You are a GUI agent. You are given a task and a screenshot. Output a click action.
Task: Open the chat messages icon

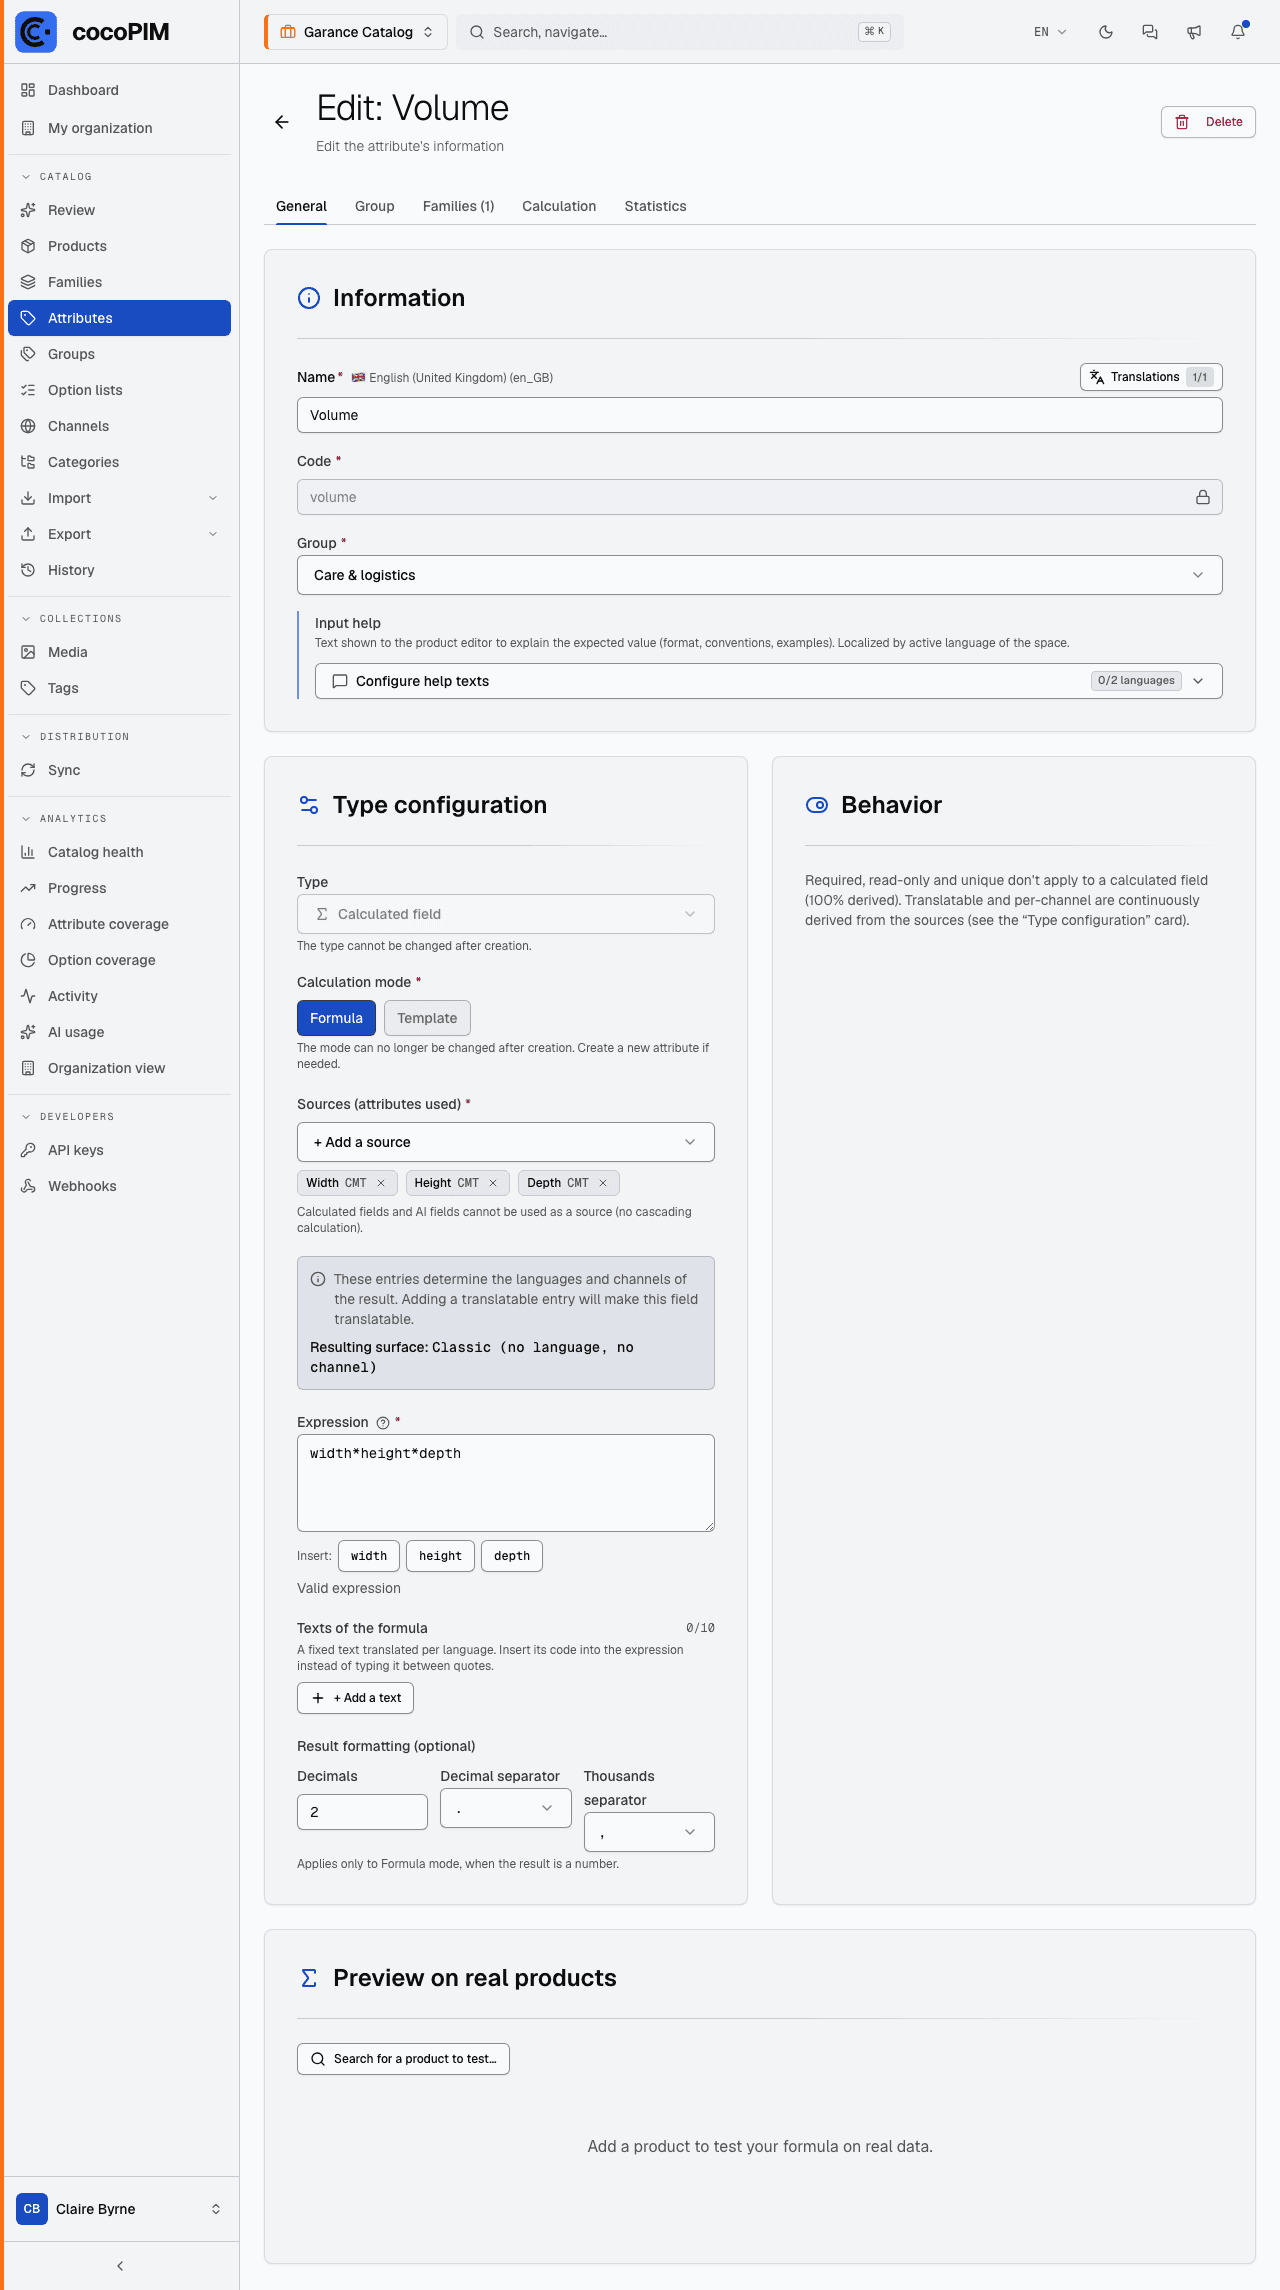[1150, 32]
